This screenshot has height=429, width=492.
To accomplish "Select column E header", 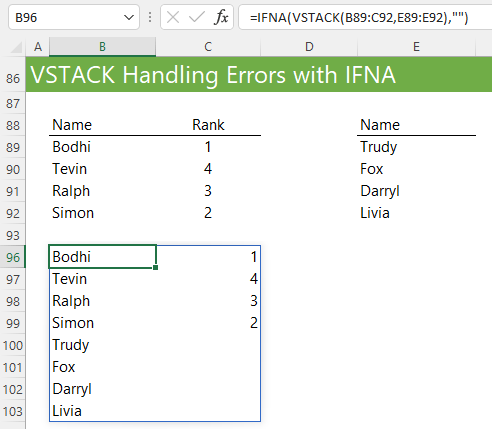I will 416,47.
